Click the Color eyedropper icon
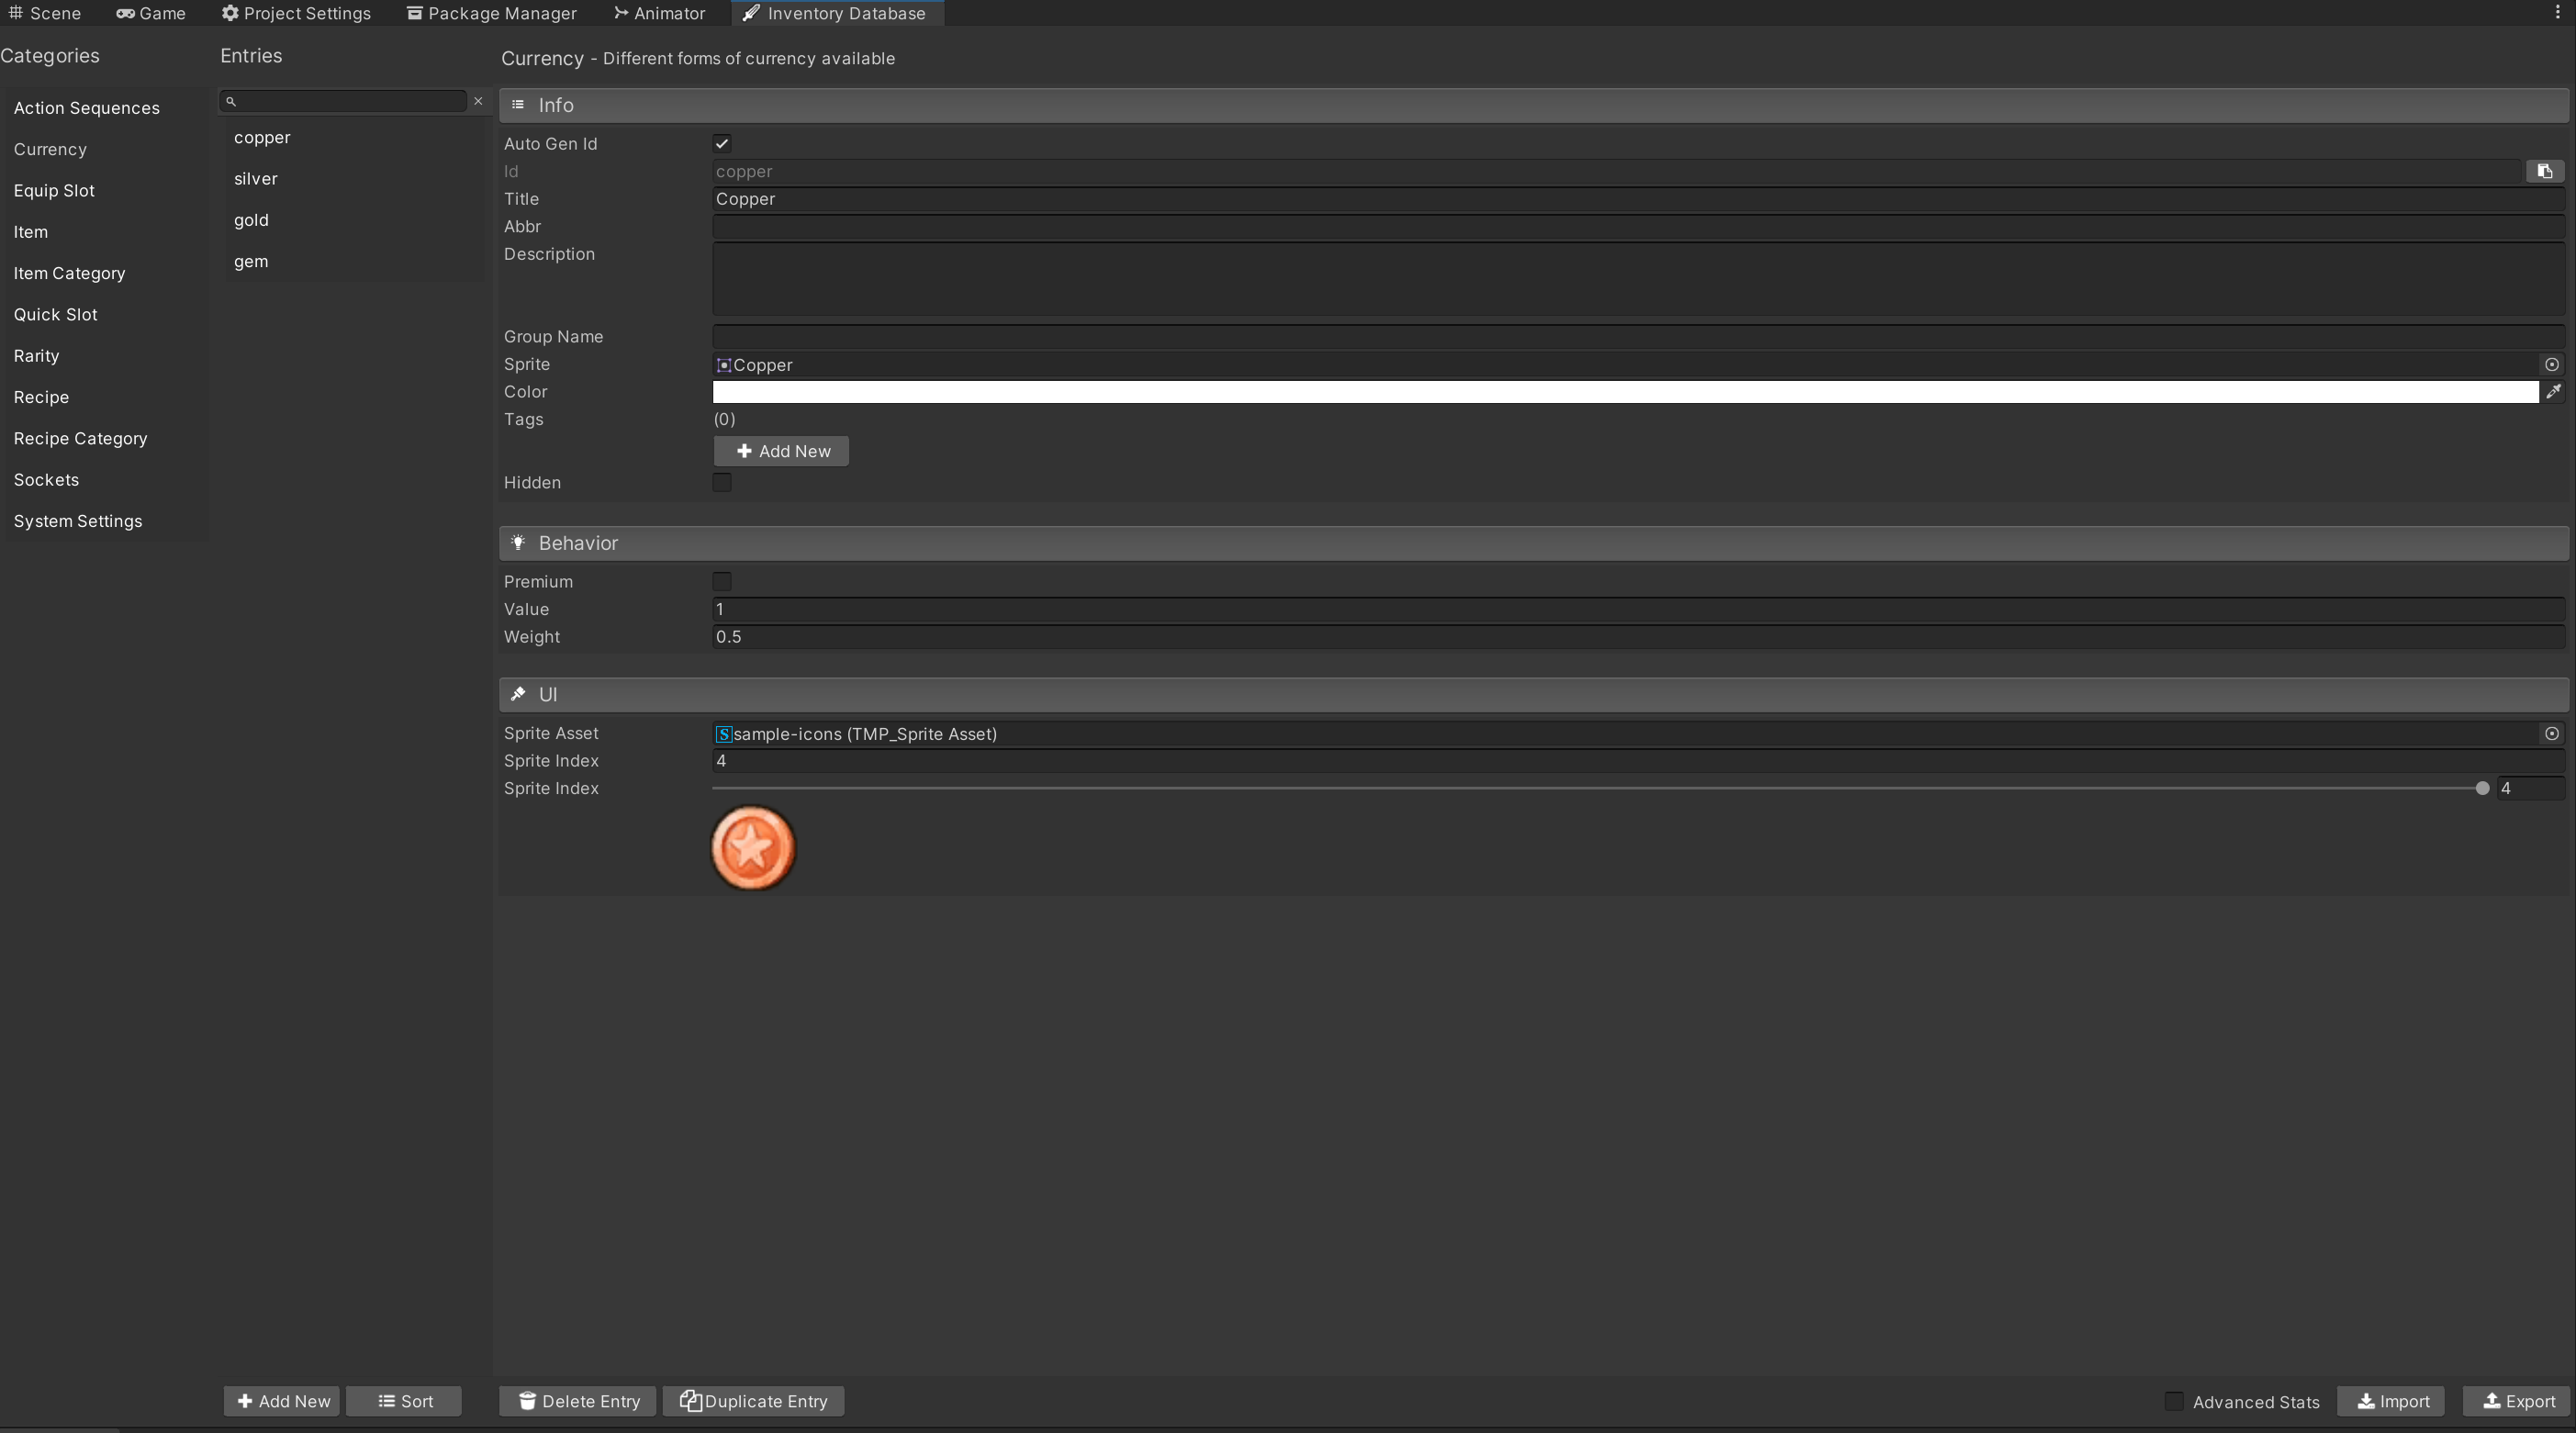2576x1433 pixels. click(2553, 392)
